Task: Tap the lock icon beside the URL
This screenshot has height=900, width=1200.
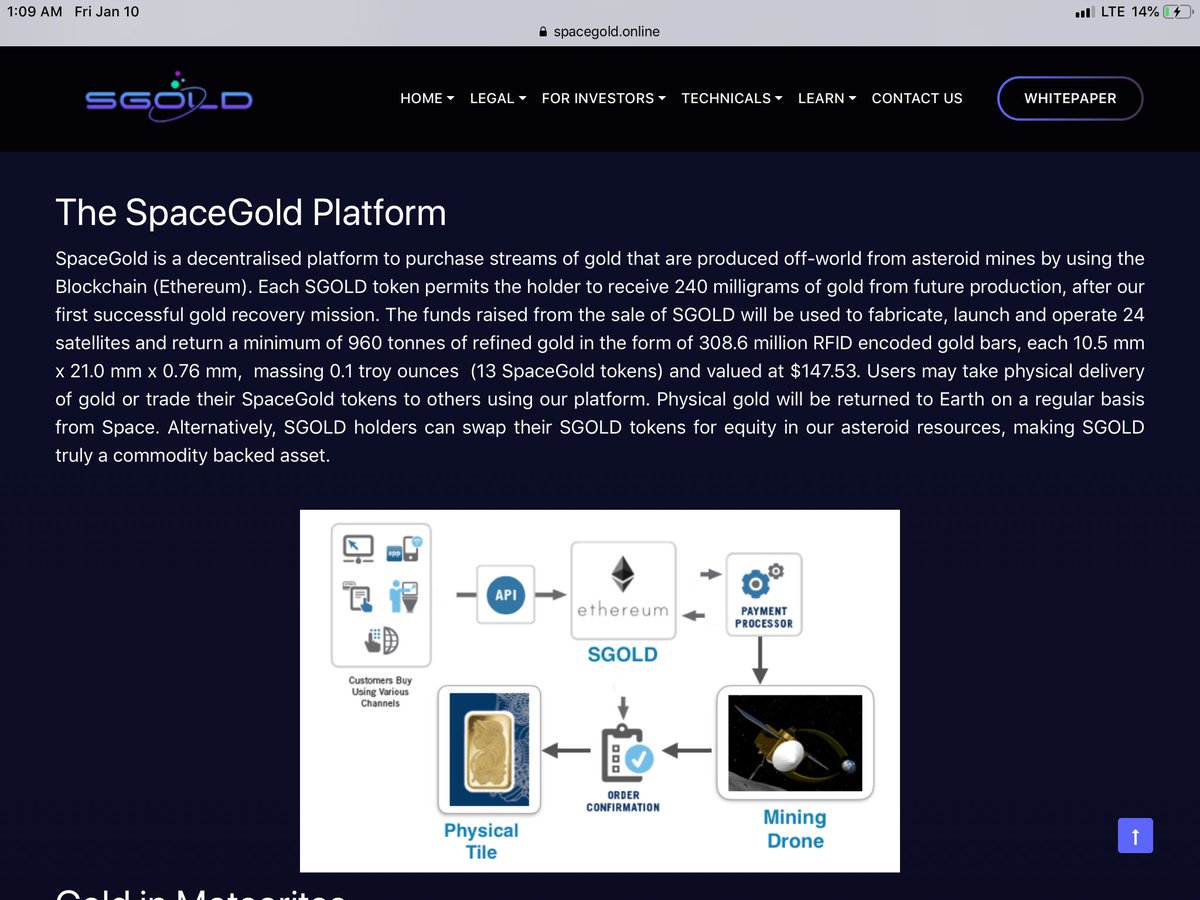Action: [x=543, y=31]
